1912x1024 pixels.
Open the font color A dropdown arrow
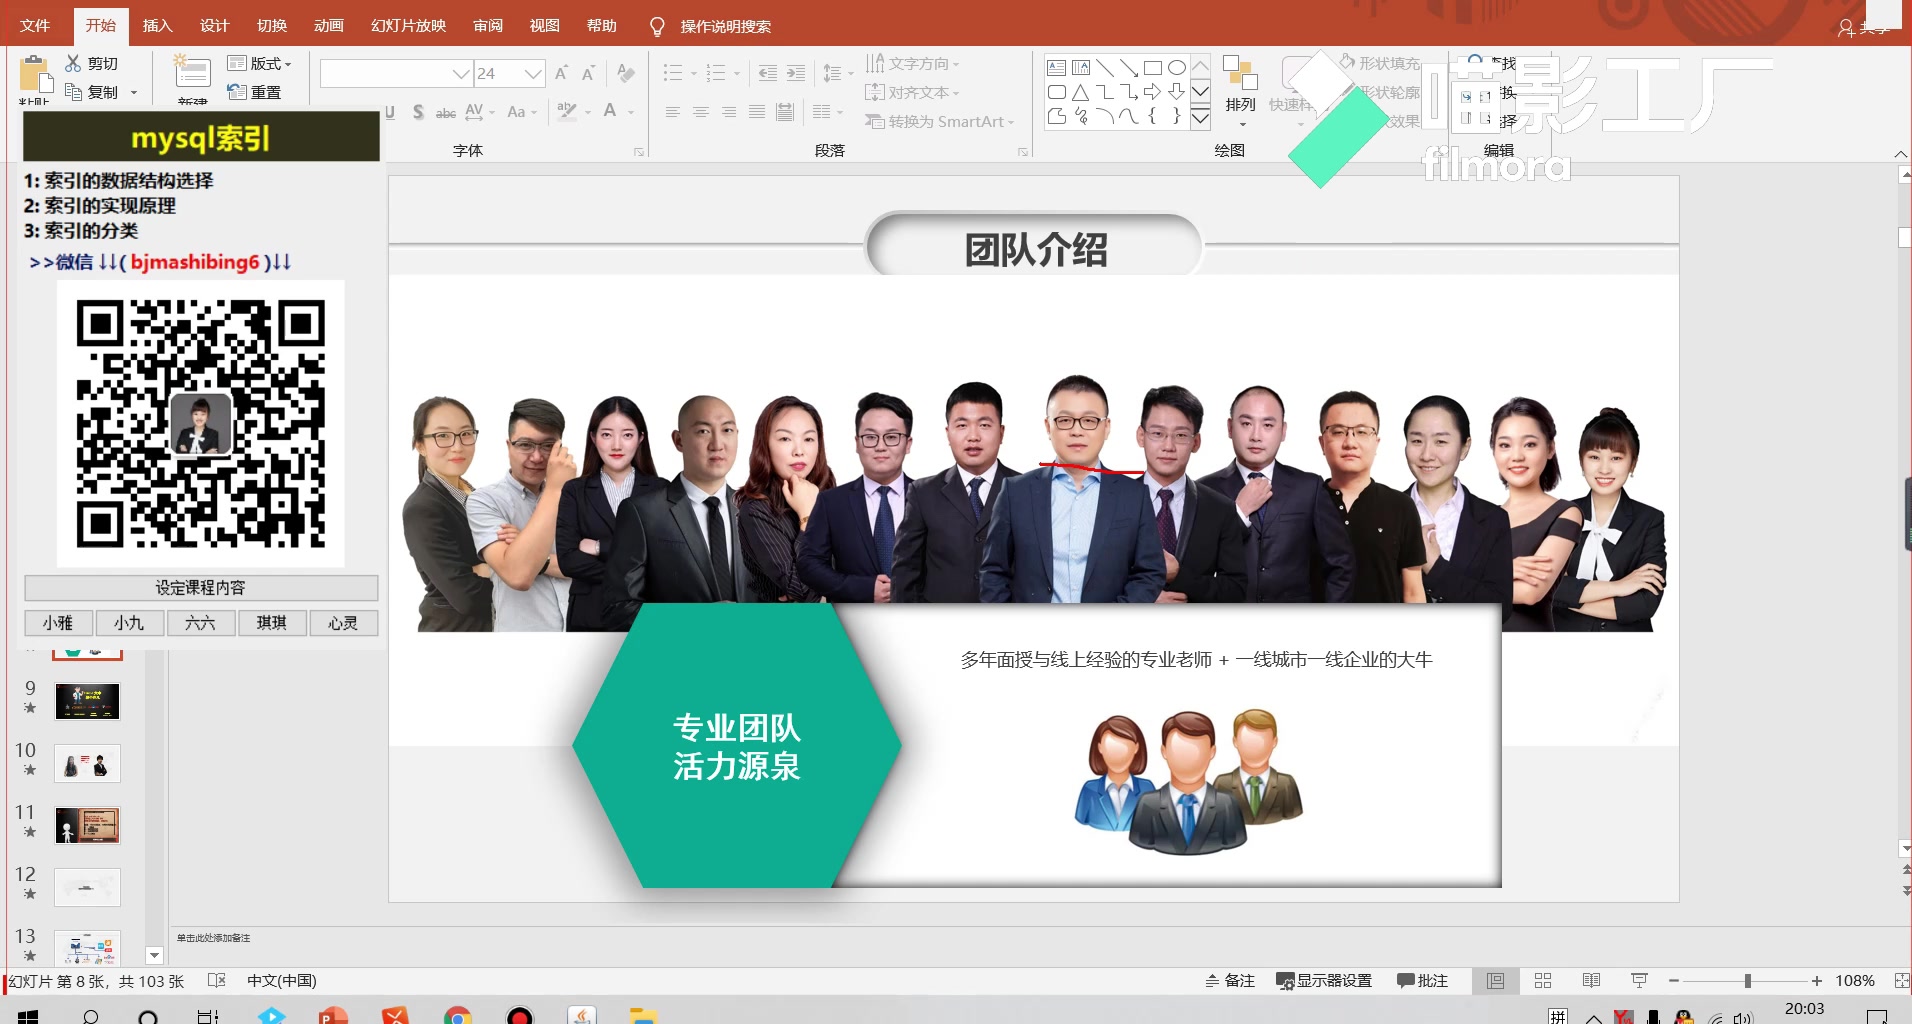point(631,112)
